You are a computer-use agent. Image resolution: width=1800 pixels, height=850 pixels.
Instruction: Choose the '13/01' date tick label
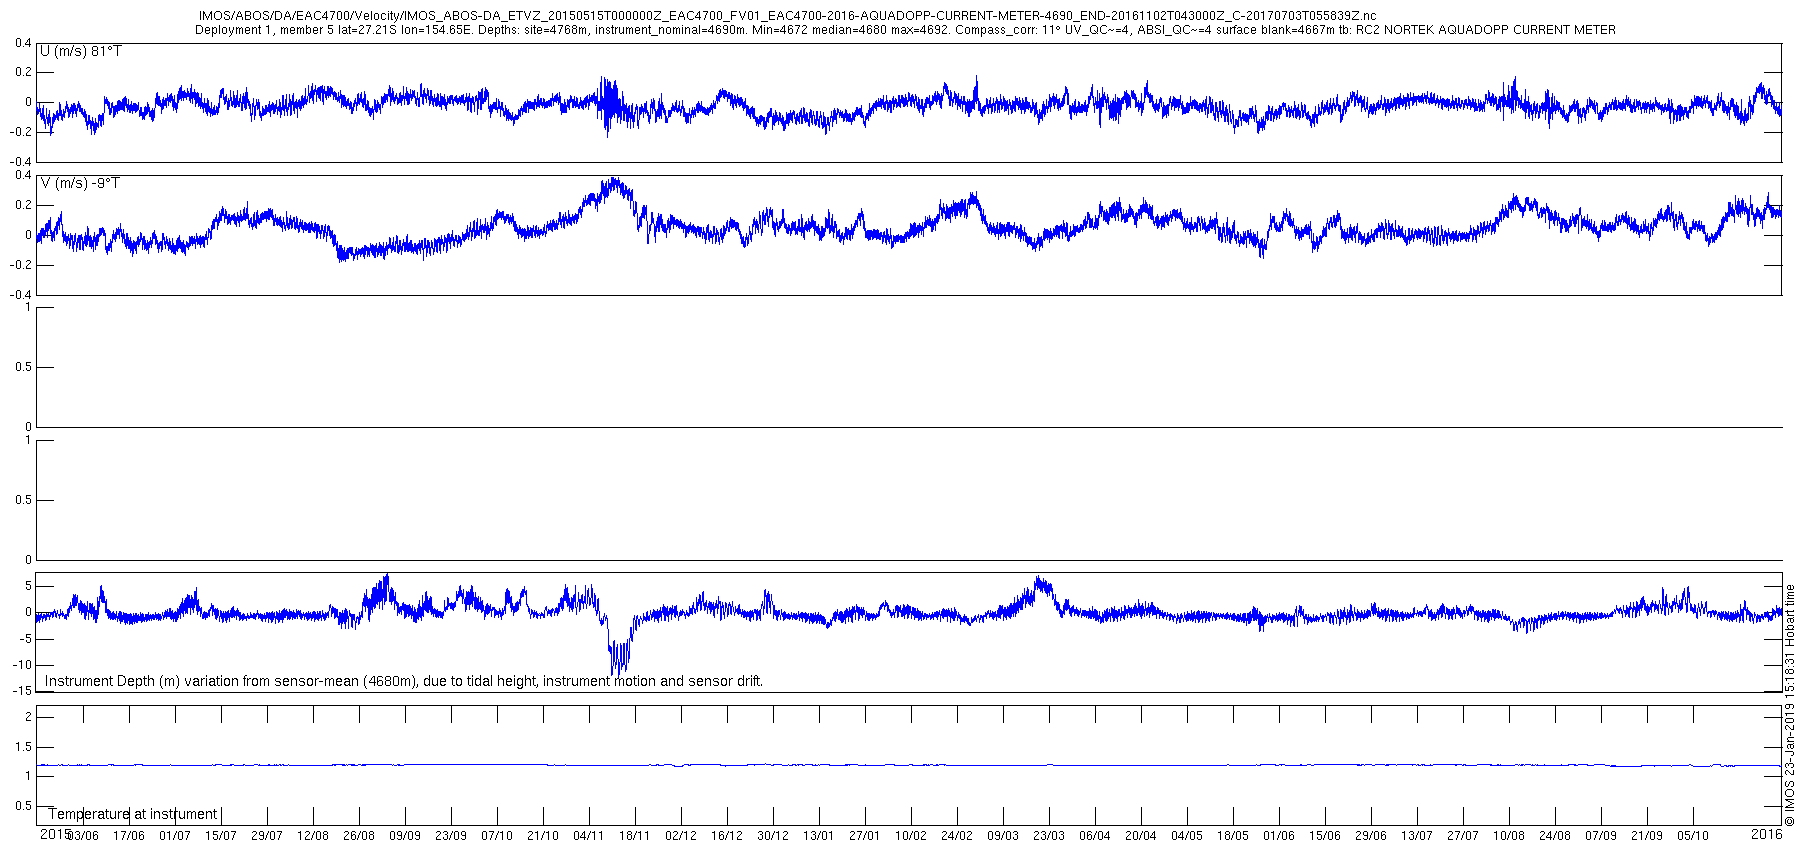(x=819, y=836)
